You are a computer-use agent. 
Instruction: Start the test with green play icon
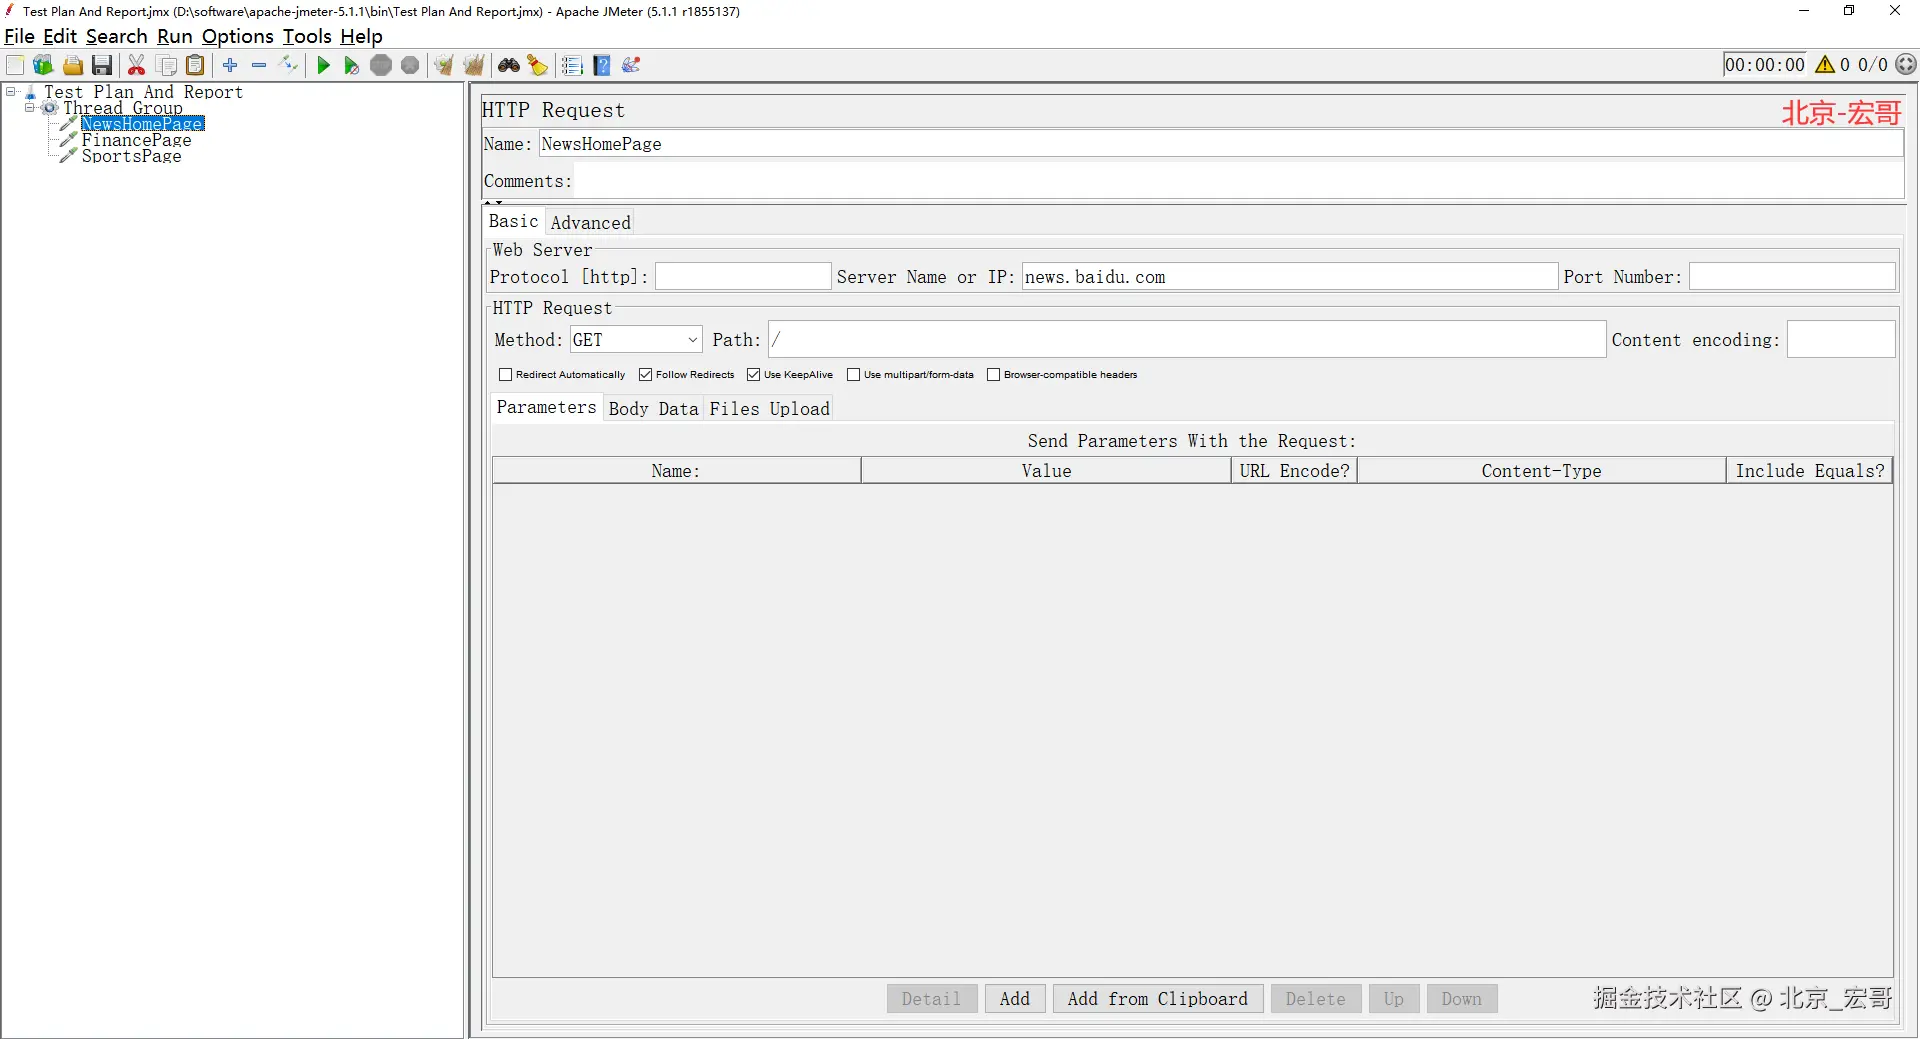[x=323, y=65]
